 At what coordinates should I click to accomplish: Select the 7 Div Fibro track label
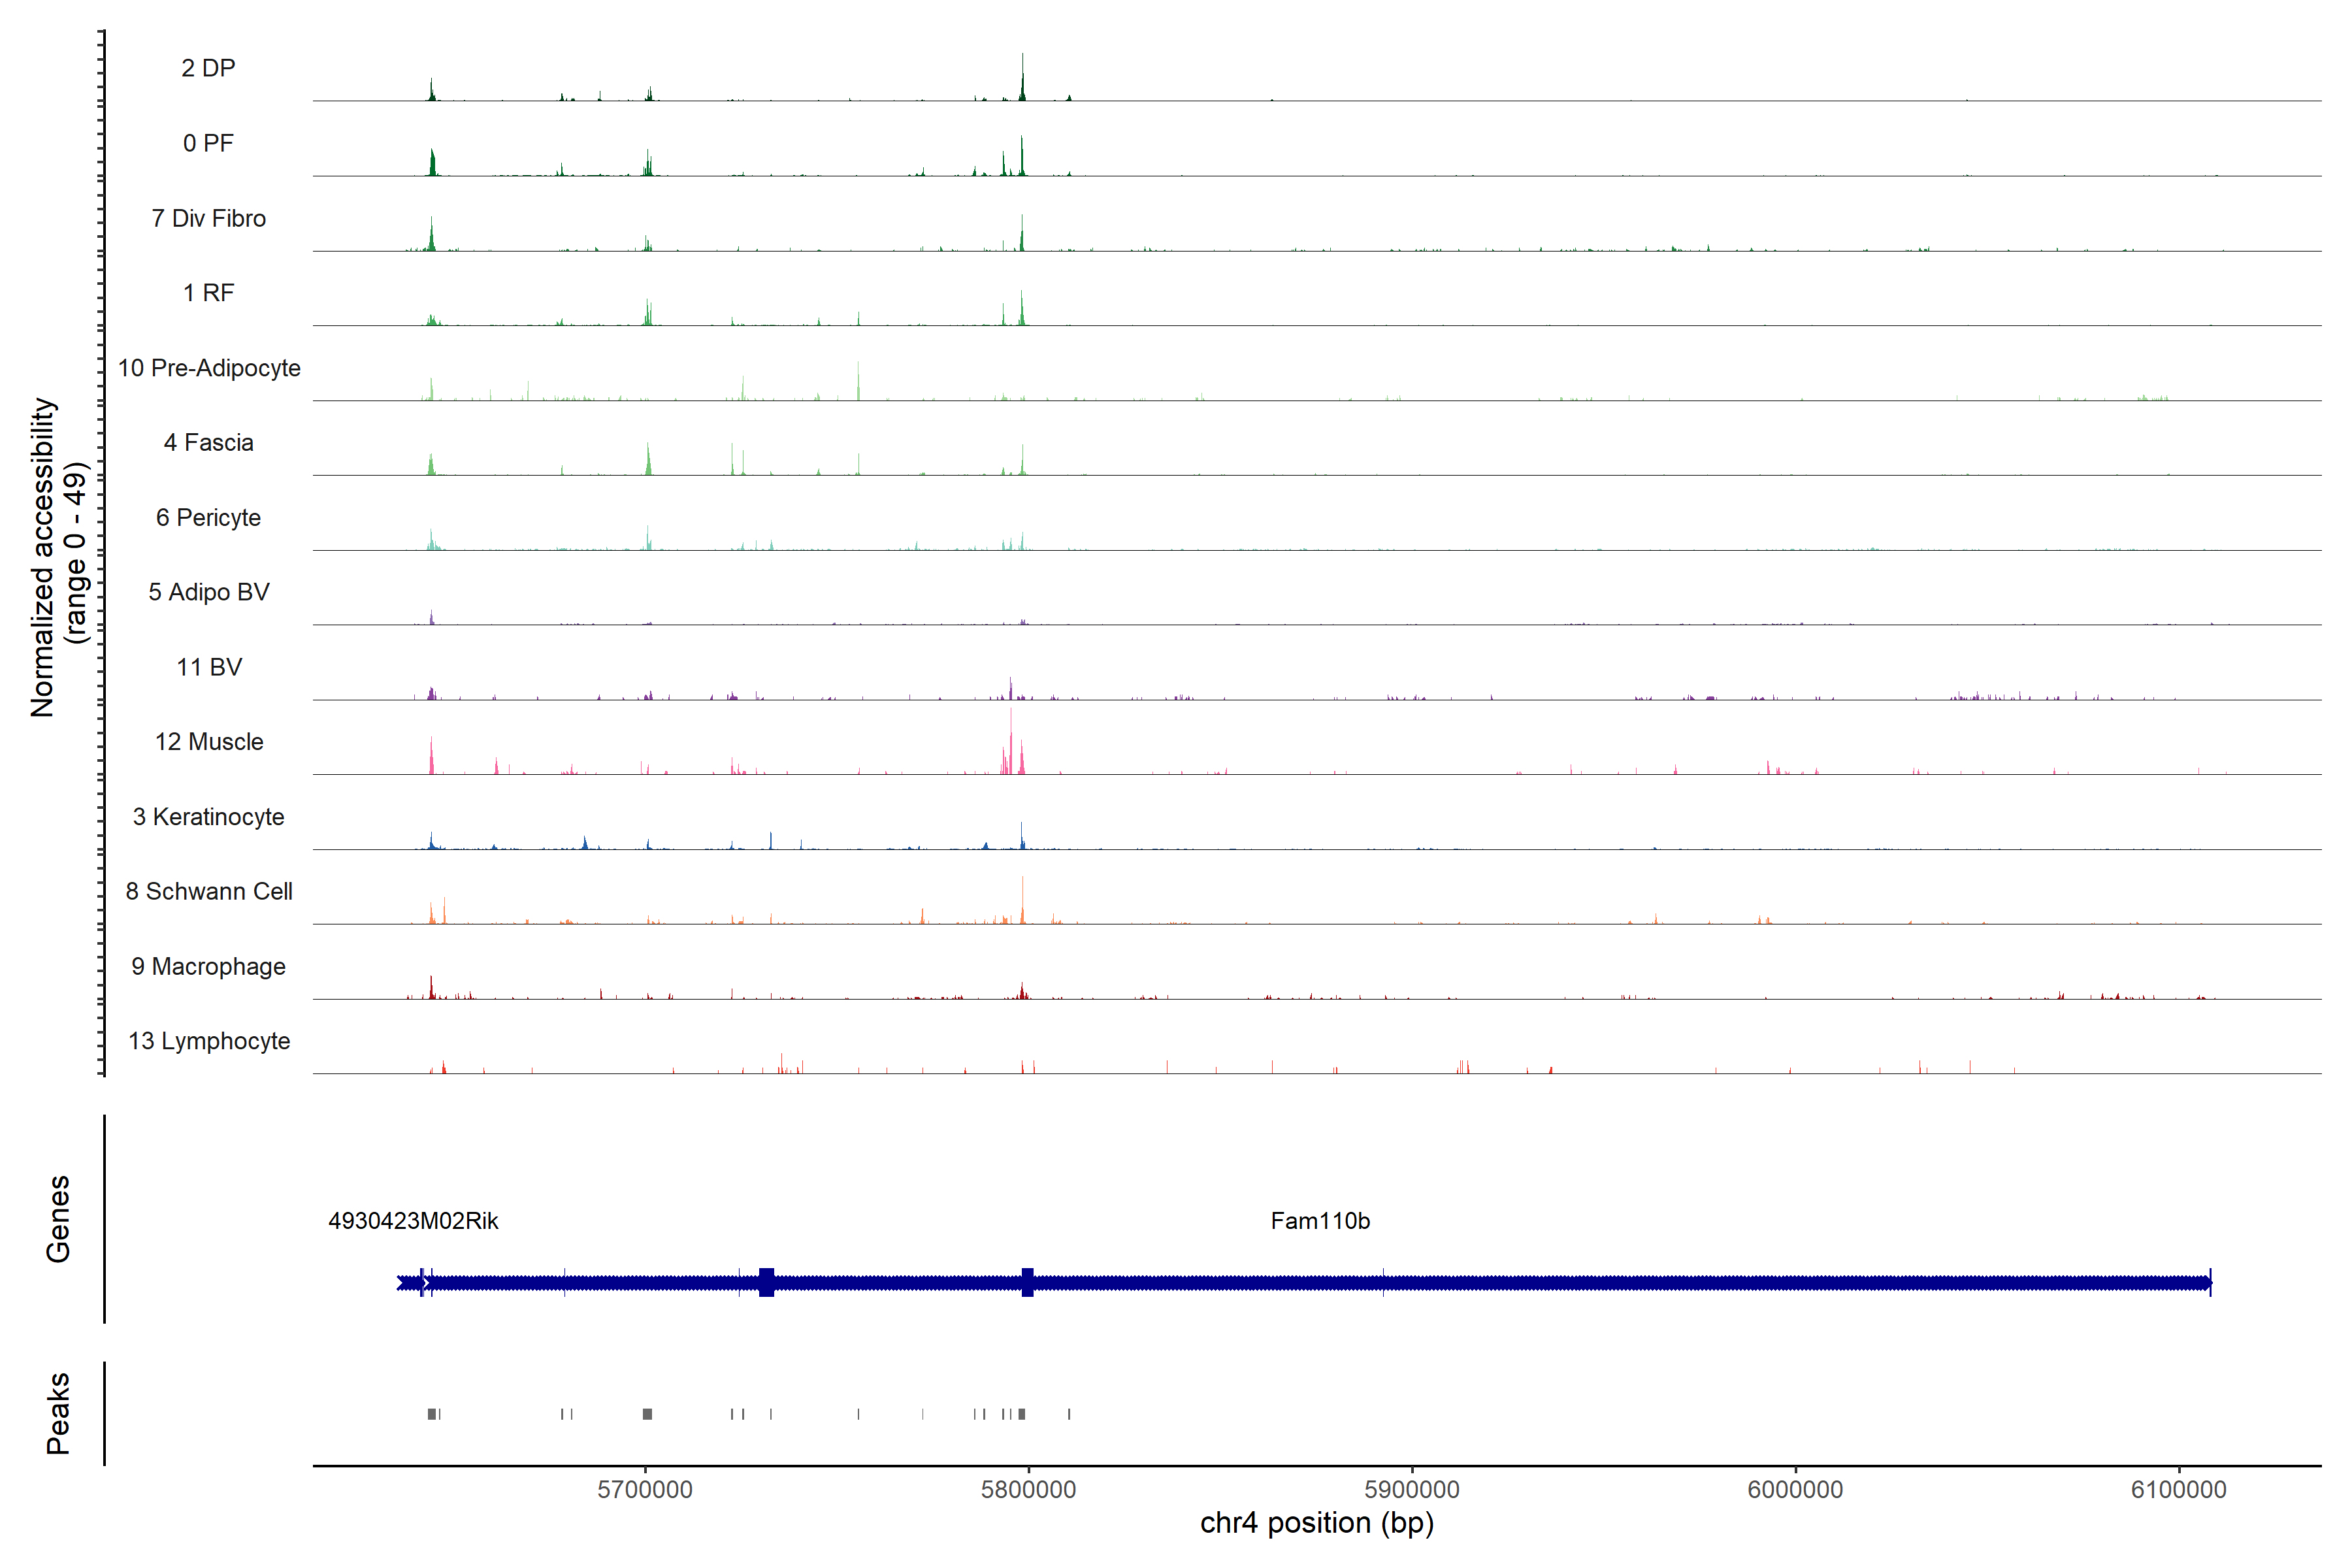[x=208, y=218]
